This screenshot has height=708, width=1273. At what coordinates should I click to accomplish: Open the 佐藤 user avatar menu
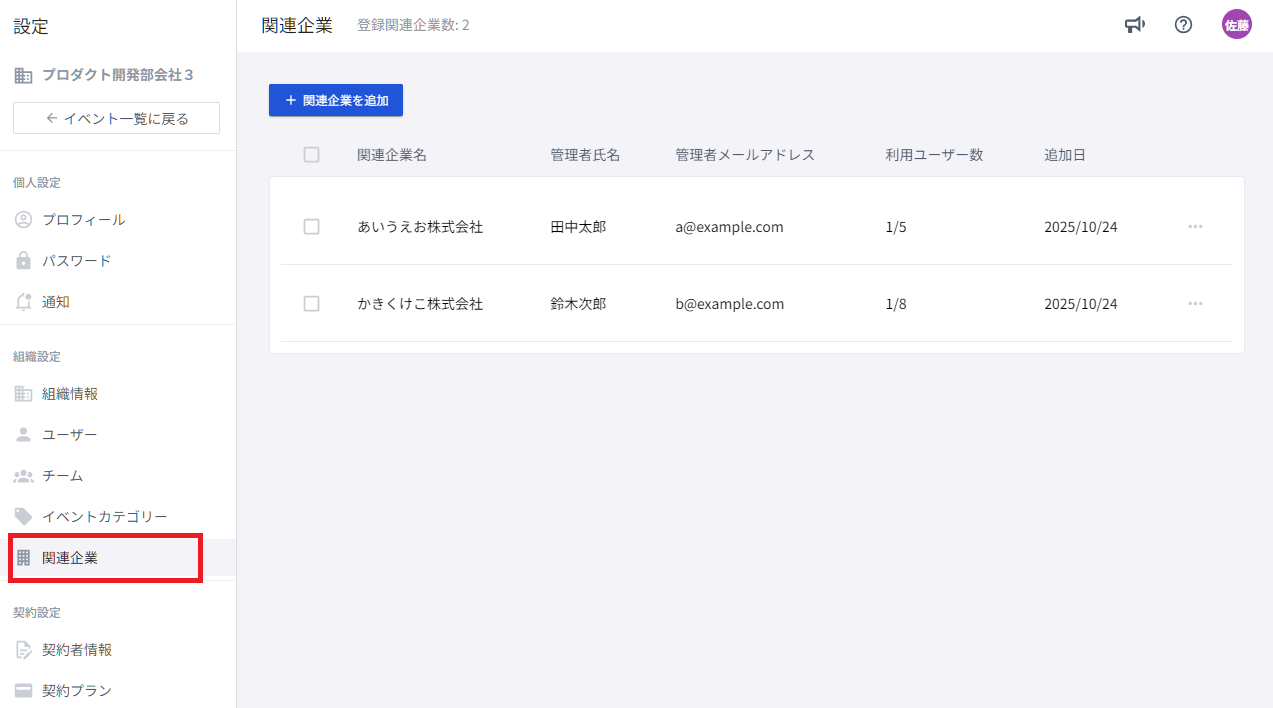(1236, 25)
